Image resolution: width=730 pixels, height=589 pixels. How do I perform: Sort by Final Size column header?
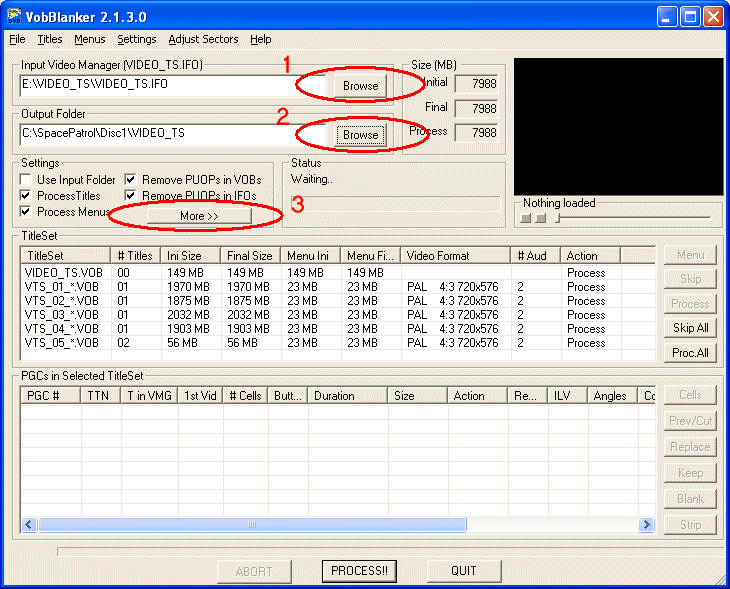pos(250,256)
